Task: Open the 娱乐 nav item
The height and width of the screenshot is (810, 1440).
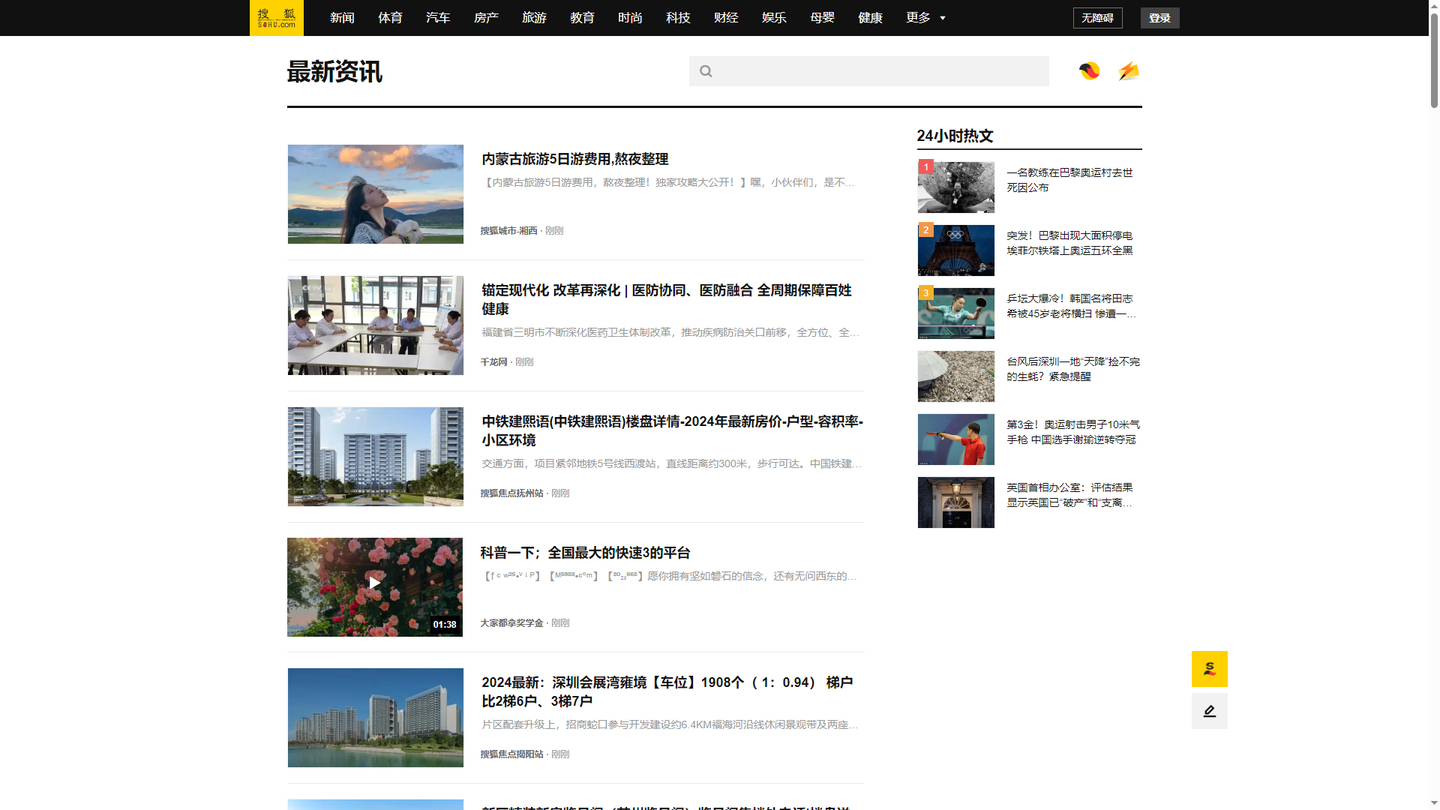Action: tap(774, 18)
